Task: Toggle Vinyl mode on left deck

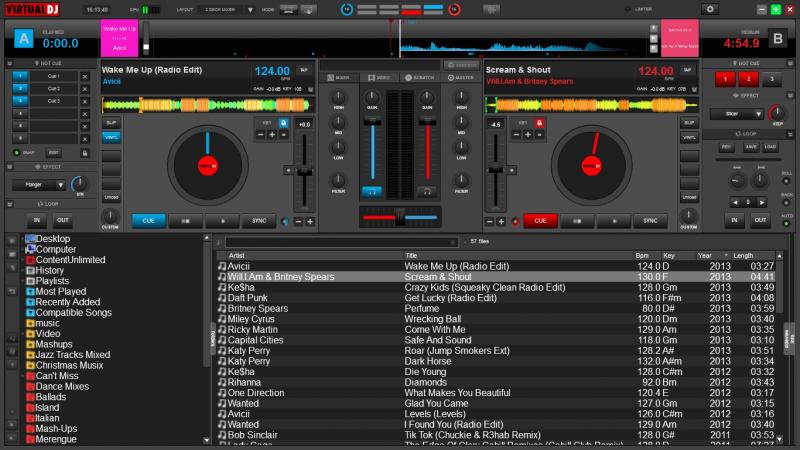Action: [111, 137]
